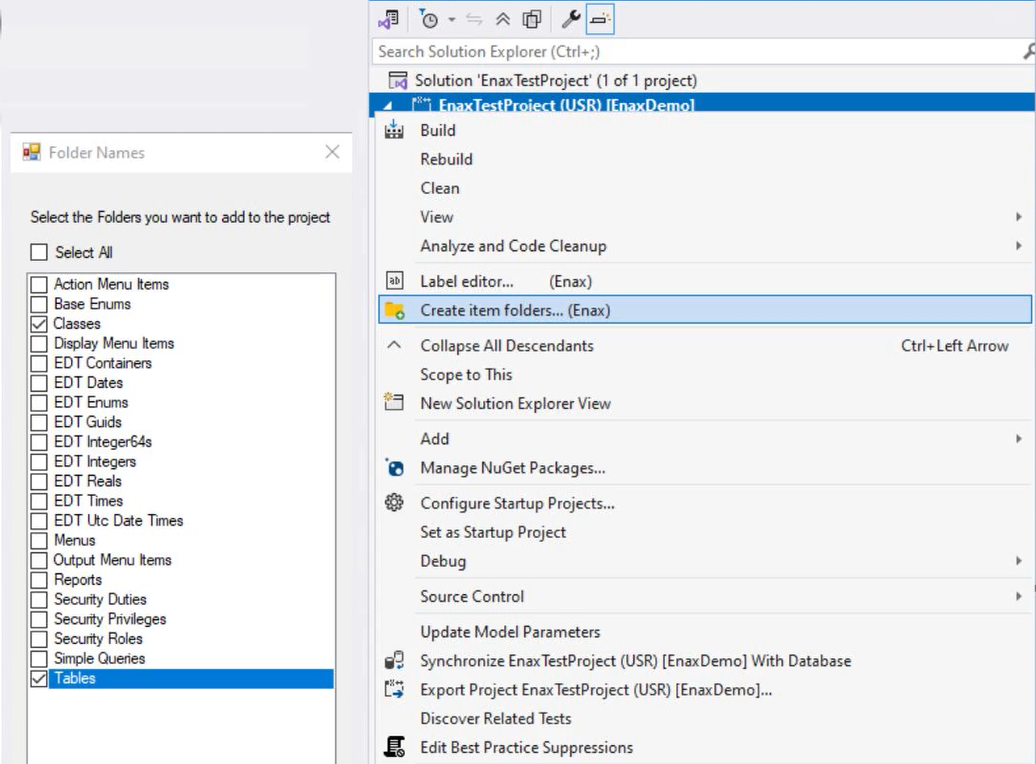Expand the View submenu arrow
This screenshot has width=1036, height=764.
[1019, 217]
